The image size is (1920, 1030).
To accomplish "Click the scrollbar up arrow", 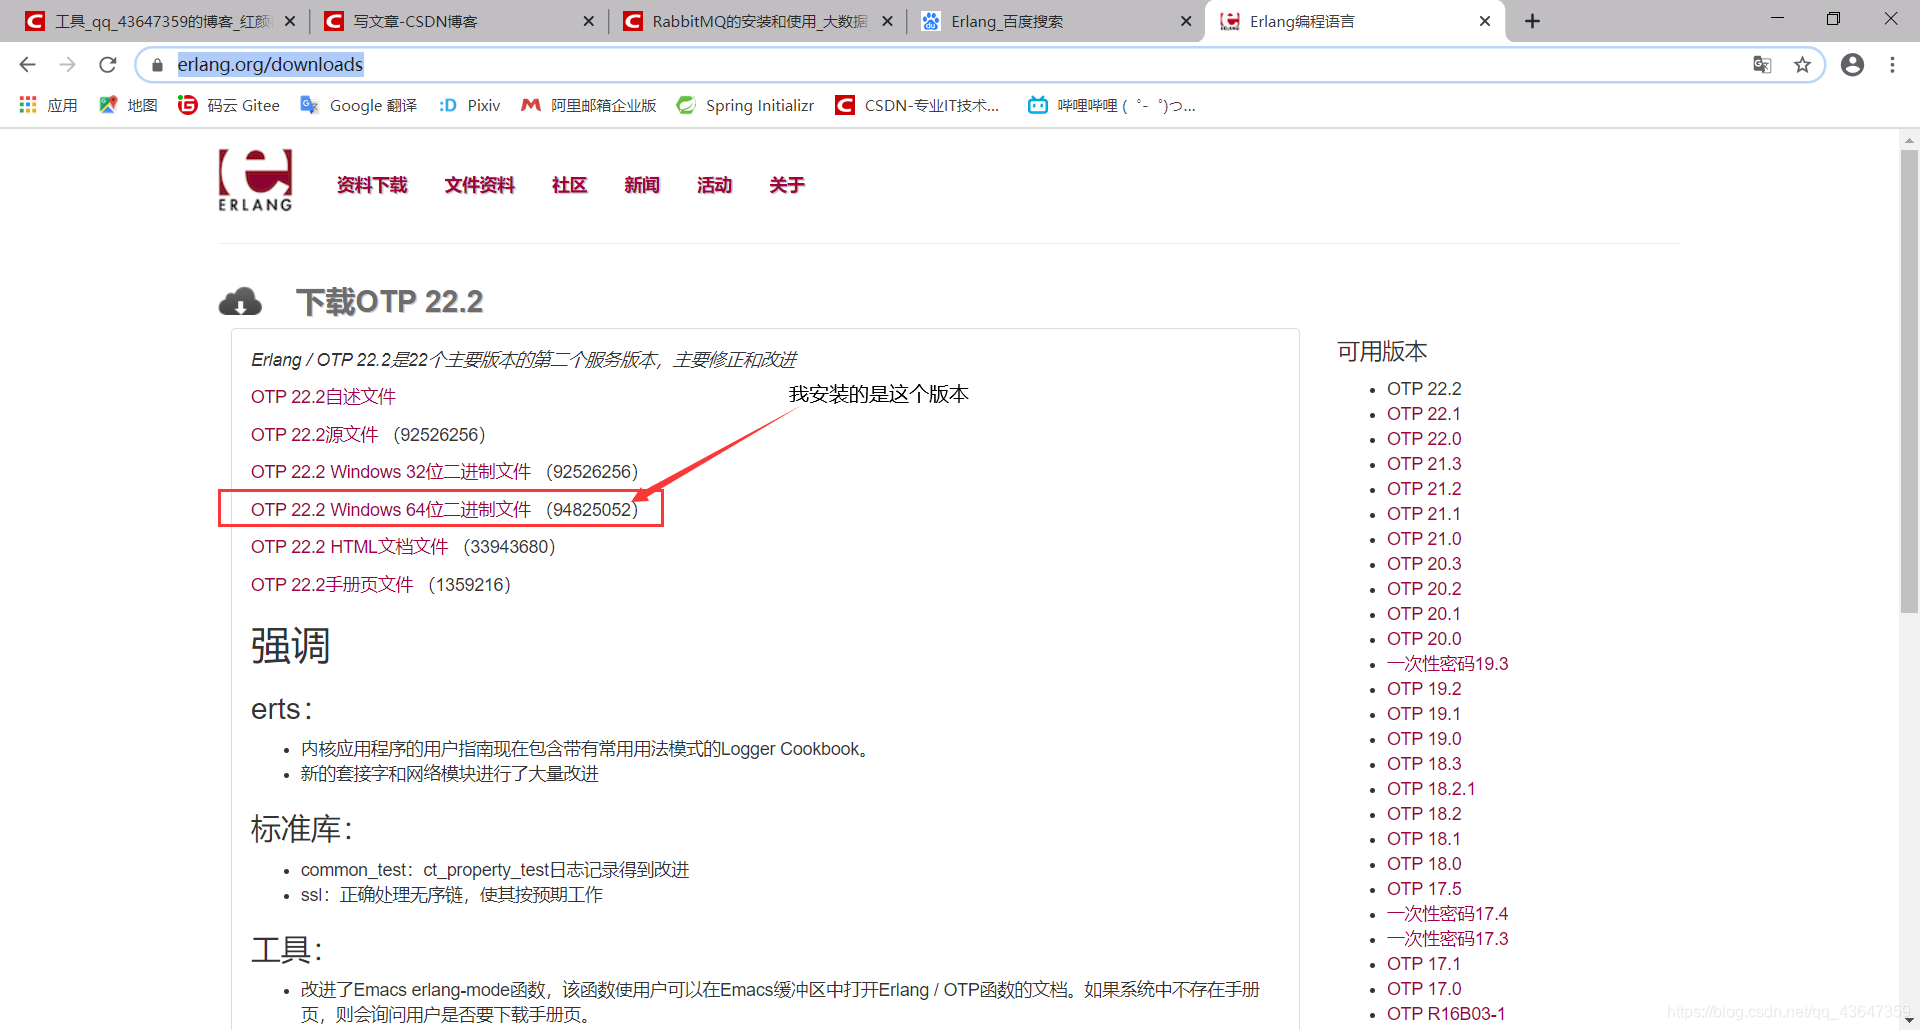I will [1909, 139].
